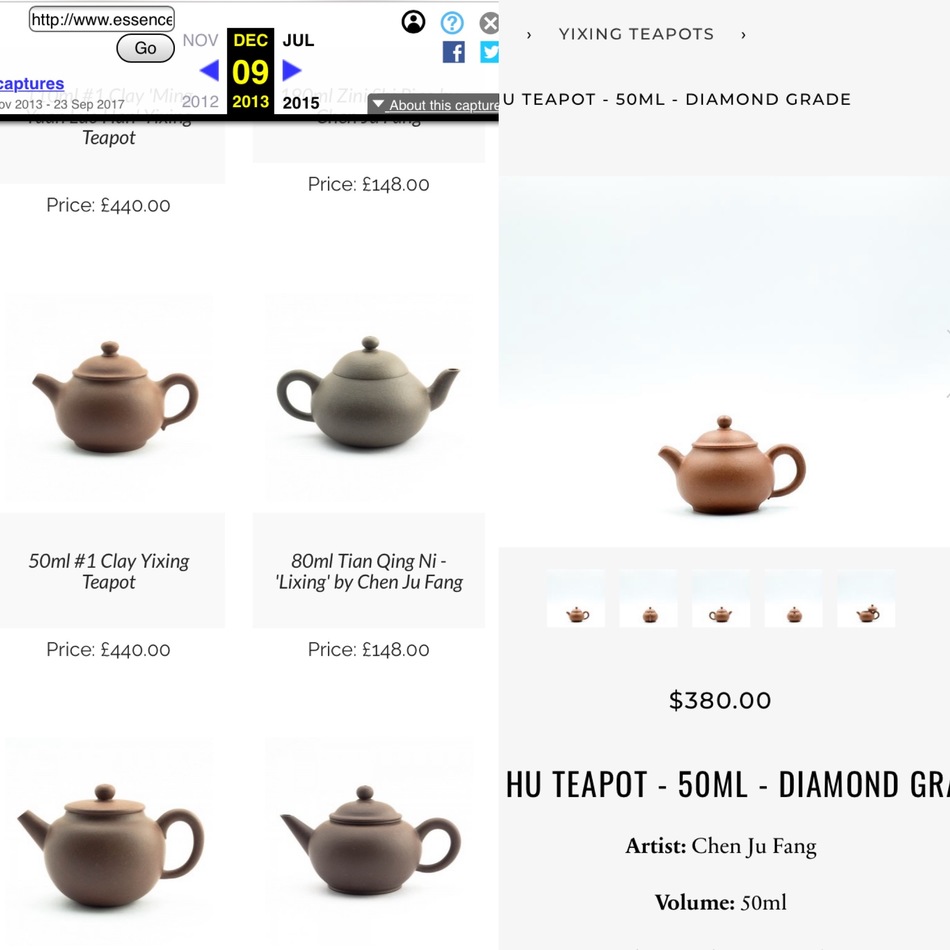Image resolution: width=950 pixels, height=950 pixels.
Task: Select the third teapot thumbnail
Action: (x=721, y=599)
